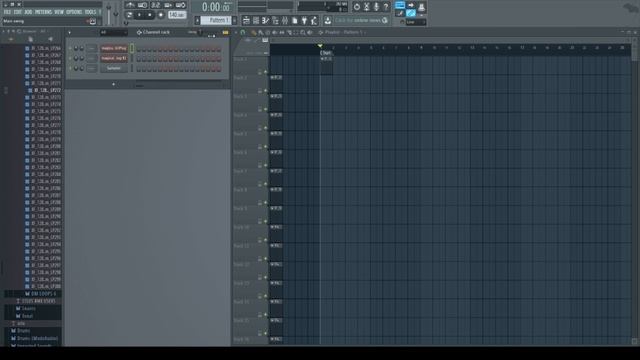Switch between pattern and song mode

129,15
